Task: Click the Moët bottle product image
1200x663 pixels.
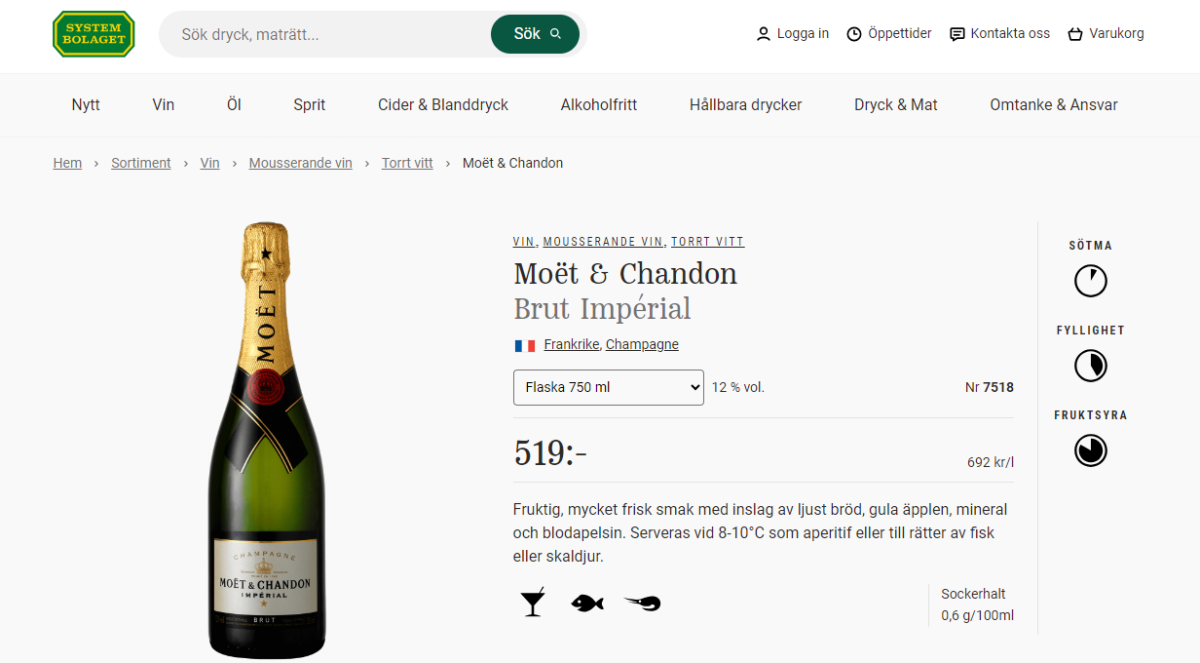Action: (x=266, y=440)
